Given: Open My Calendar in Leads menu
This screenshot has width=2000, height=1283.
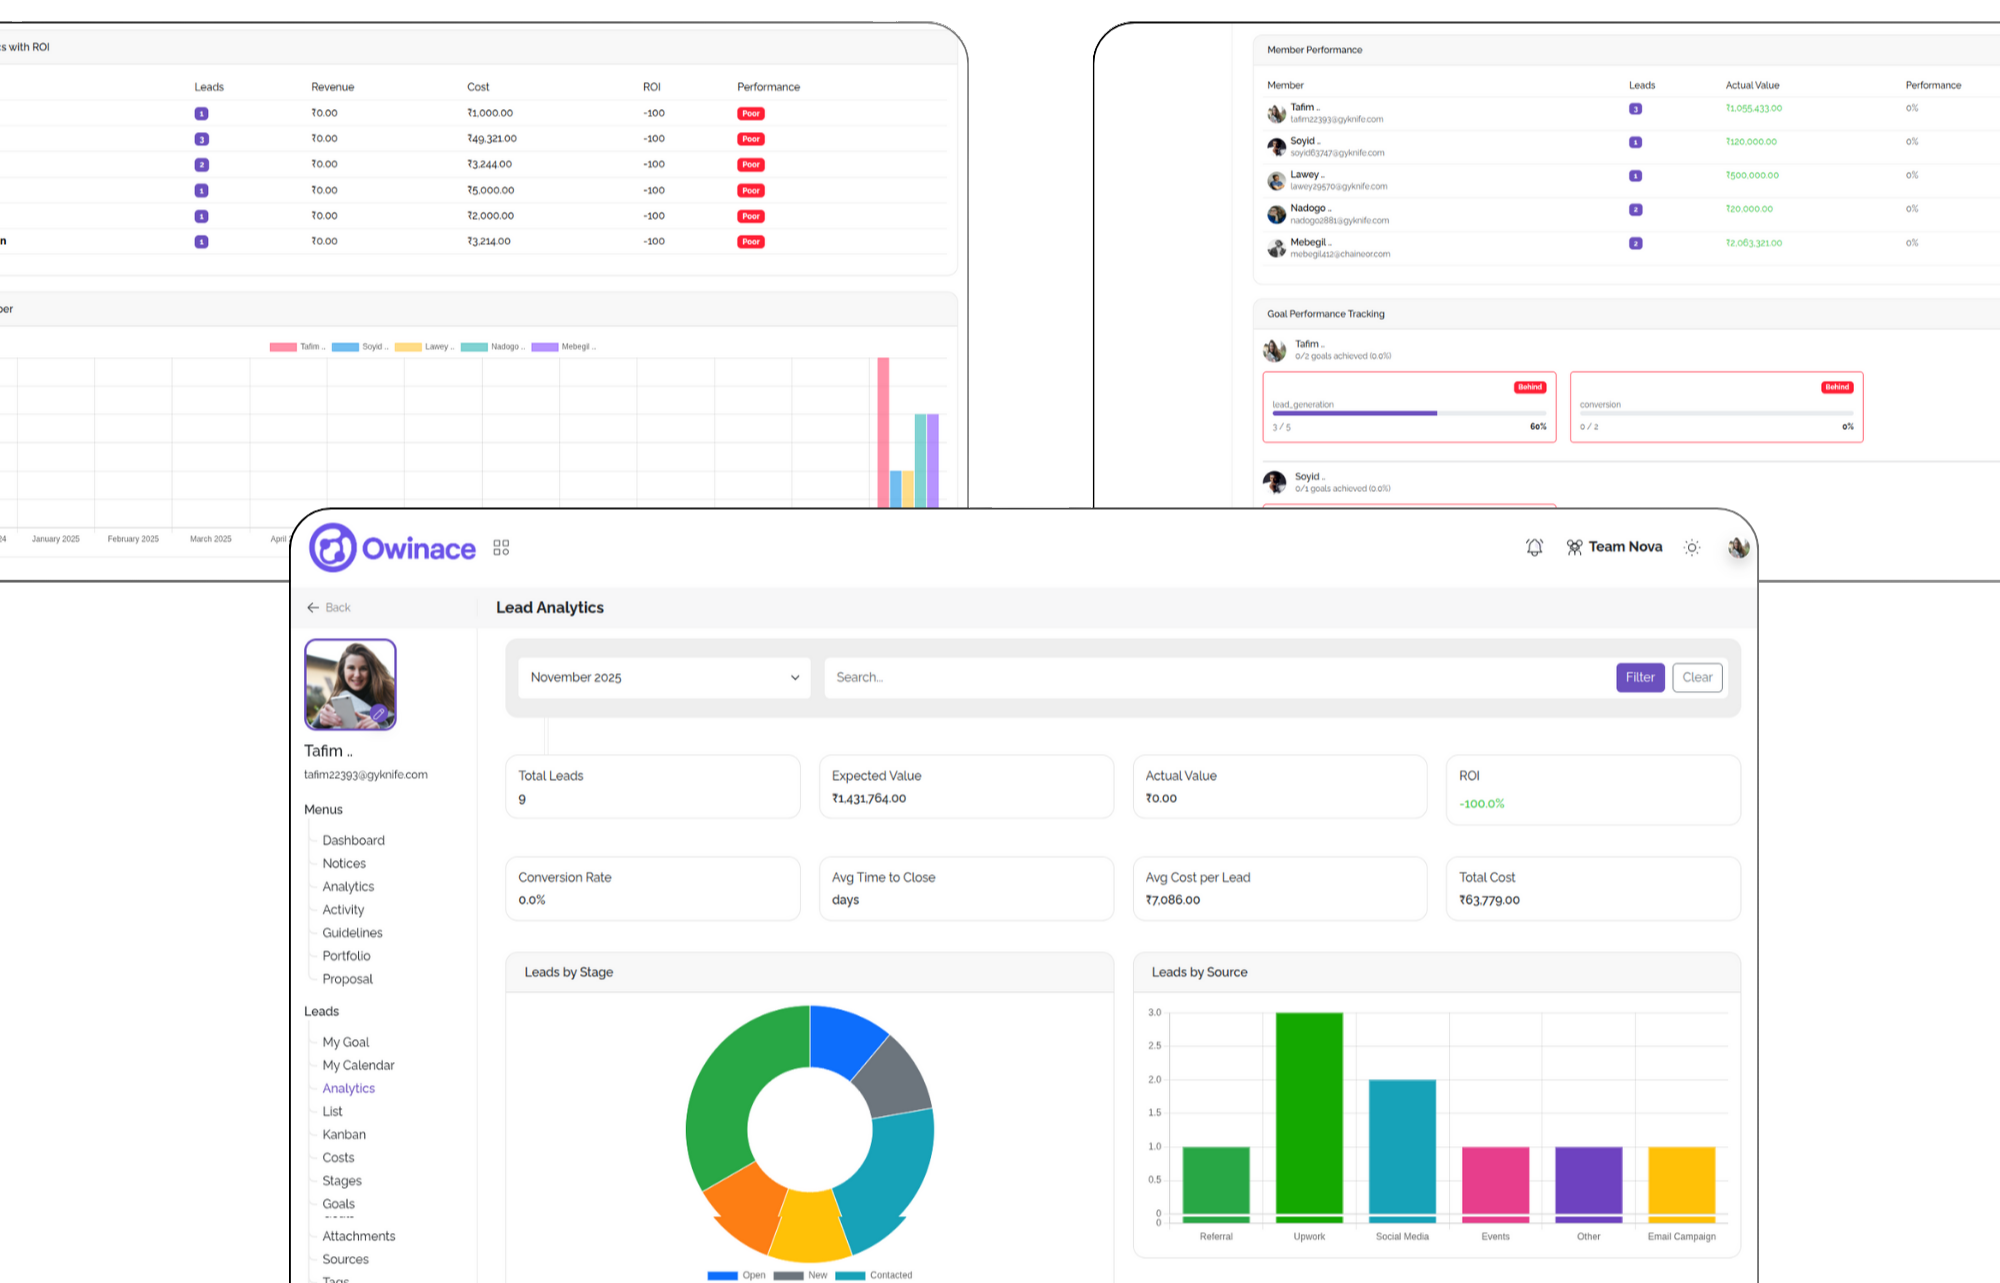Looking at the screenshot, I should [x=358, y=1065].
